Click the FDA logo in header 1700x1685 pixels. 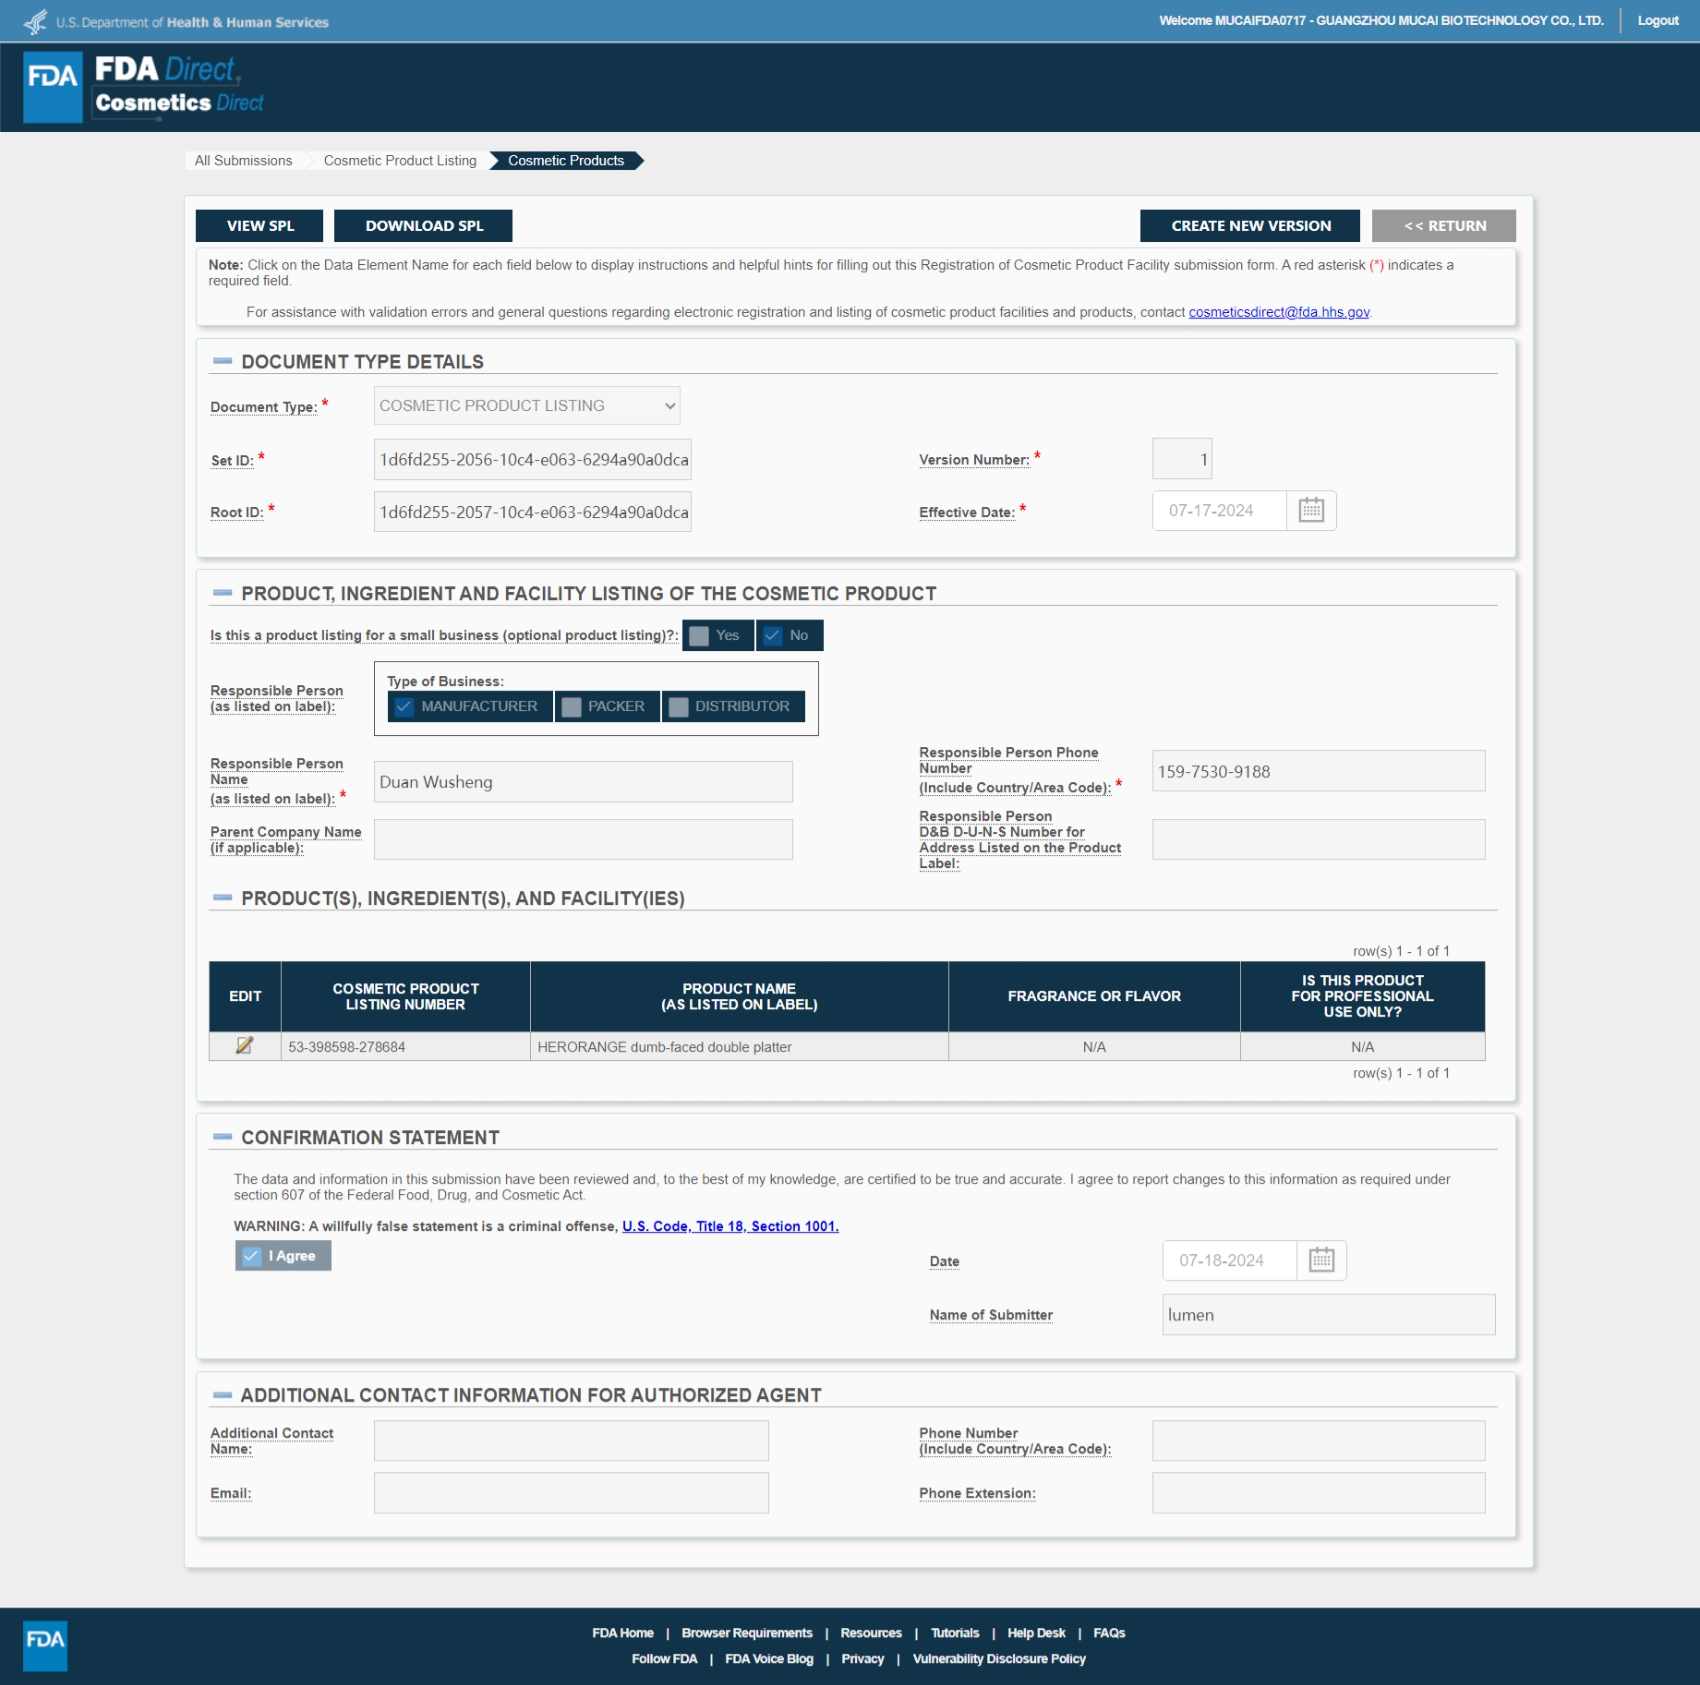(52, 87)
